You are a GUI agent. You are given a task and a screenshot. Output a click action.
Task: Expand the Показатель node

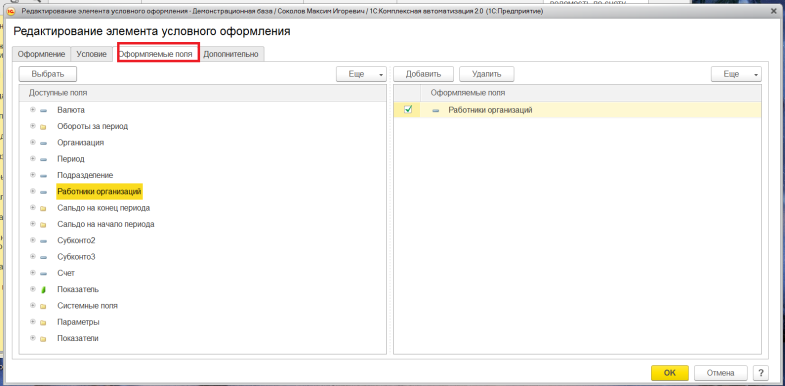pos(33,289)
